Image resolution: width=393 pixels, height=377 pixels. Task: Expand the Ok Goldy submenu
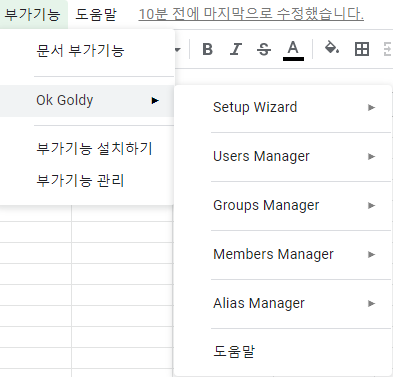[x=87, y=101]
